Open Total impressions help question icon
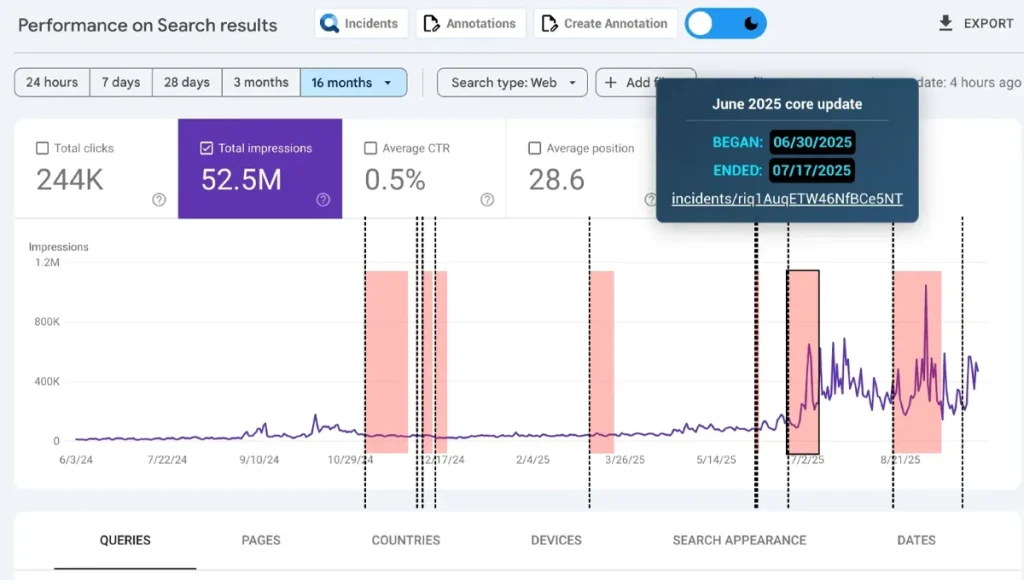The width and height of the screenshot is (1024, 580). 323,199
